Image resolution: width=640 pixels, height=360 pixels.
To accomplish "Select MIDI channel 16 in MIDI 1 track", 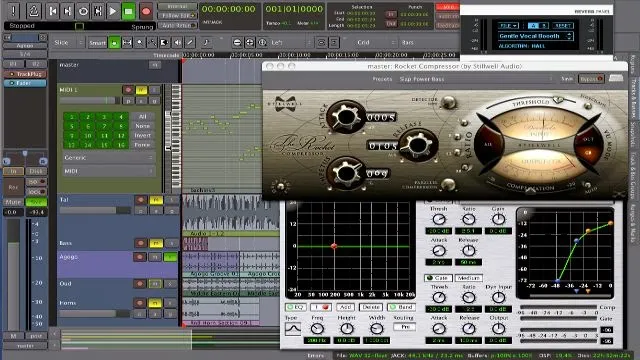I will [x=120, y=145].
